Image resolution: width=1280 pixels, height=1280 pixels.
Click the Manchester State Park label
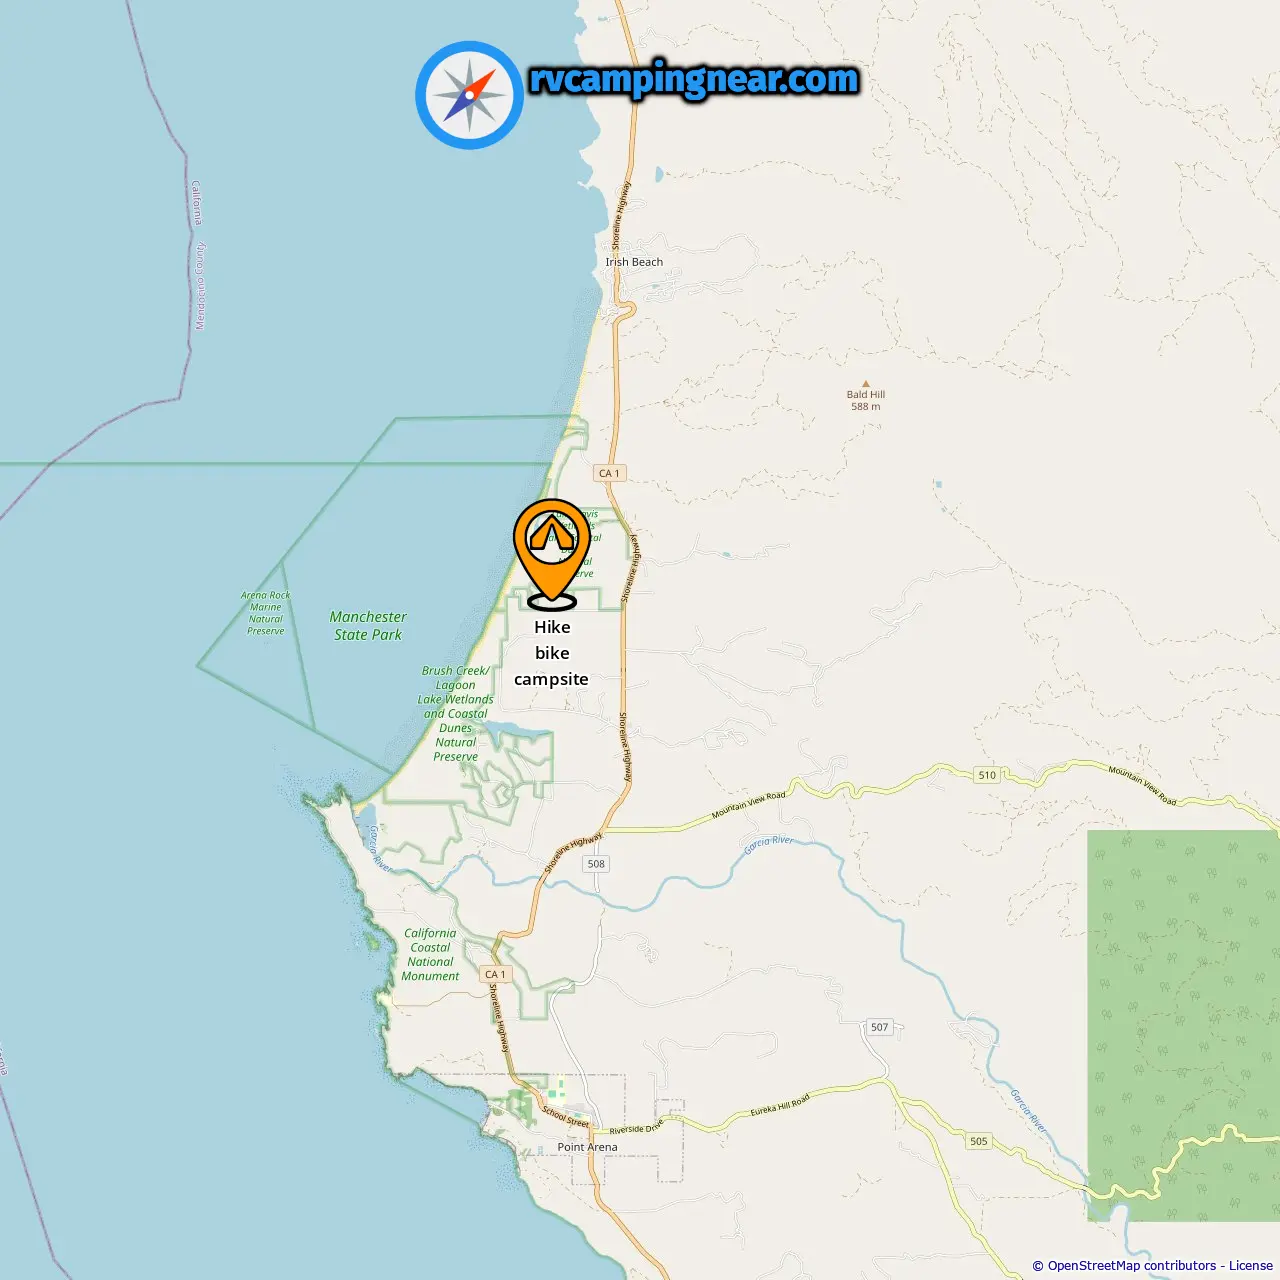point(368,626)
